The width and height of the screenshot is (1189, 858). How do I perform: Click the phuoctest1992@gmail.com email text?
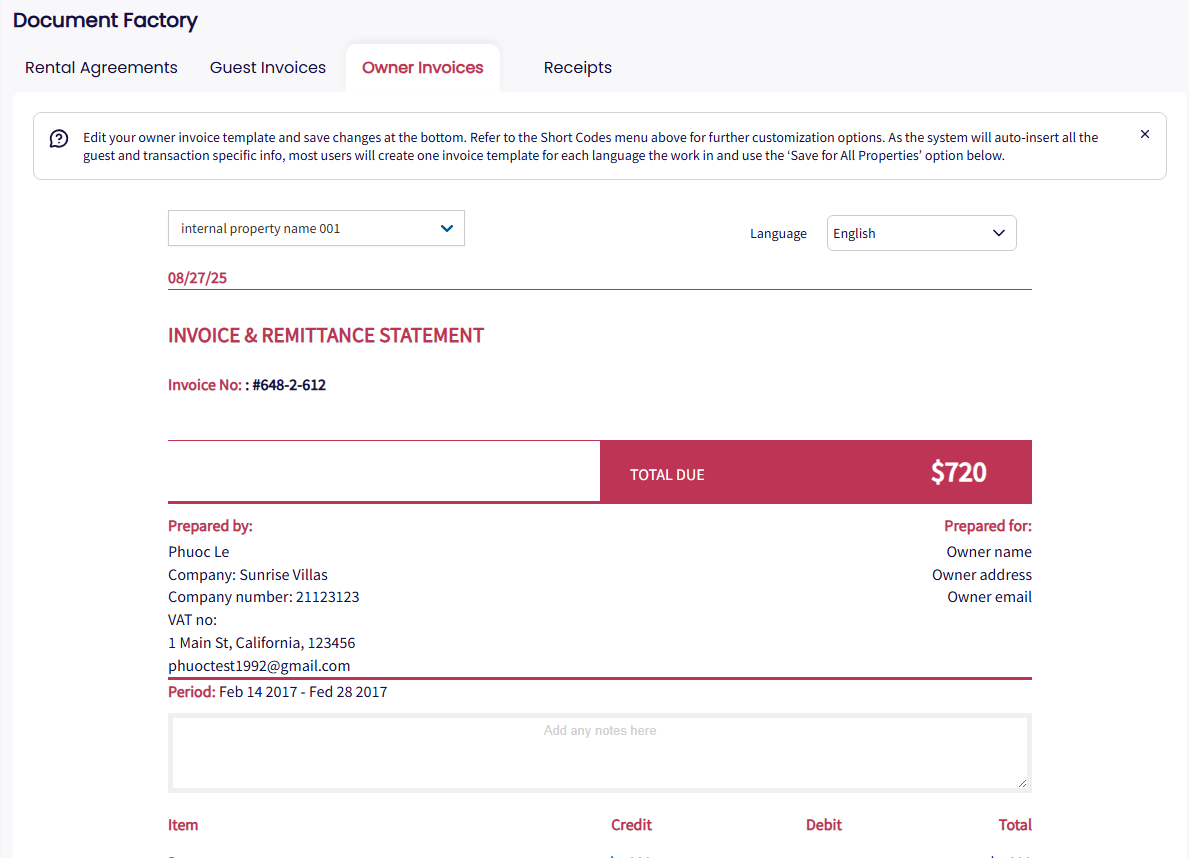pos(259,666)
